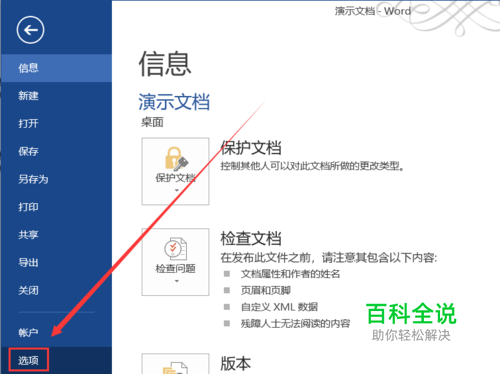Select 导出 menu item

(56, 263)
